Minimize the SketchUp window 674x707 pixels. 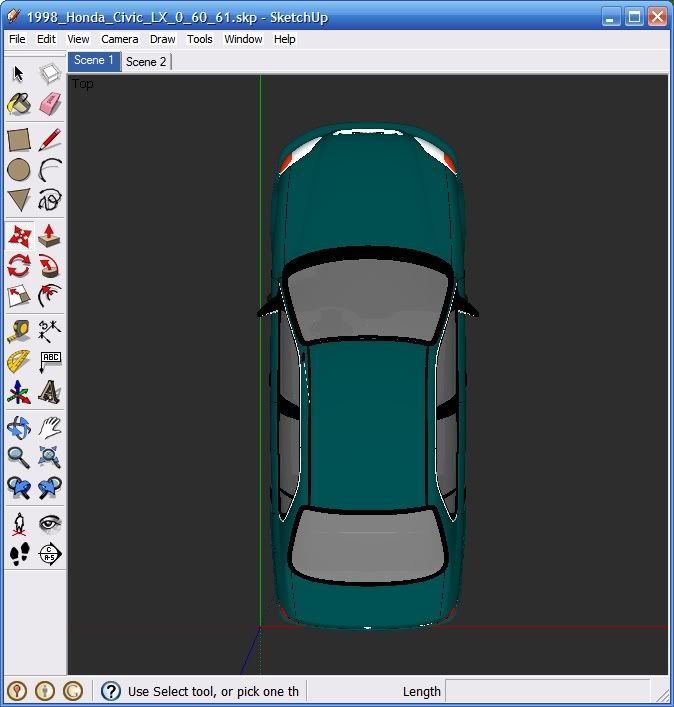(611, 18)
